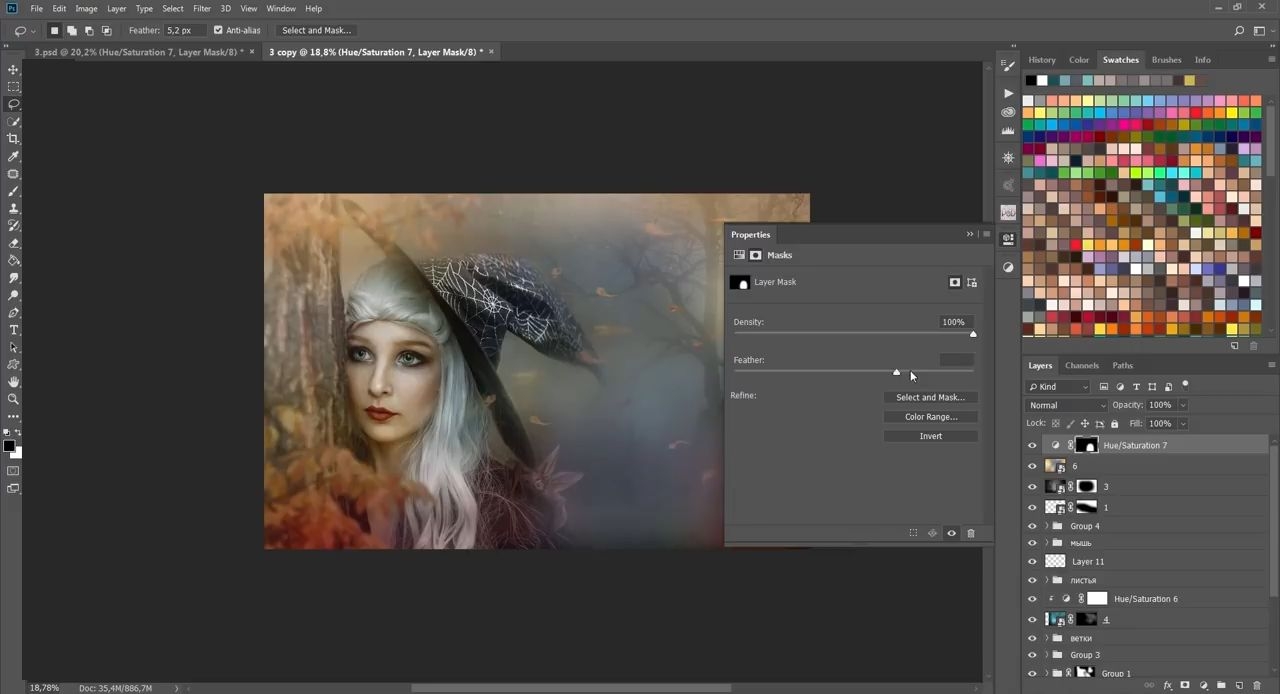Switch to the 3.psd document tab
This screenshot has height=694, width=1280.
coord(139,52)
